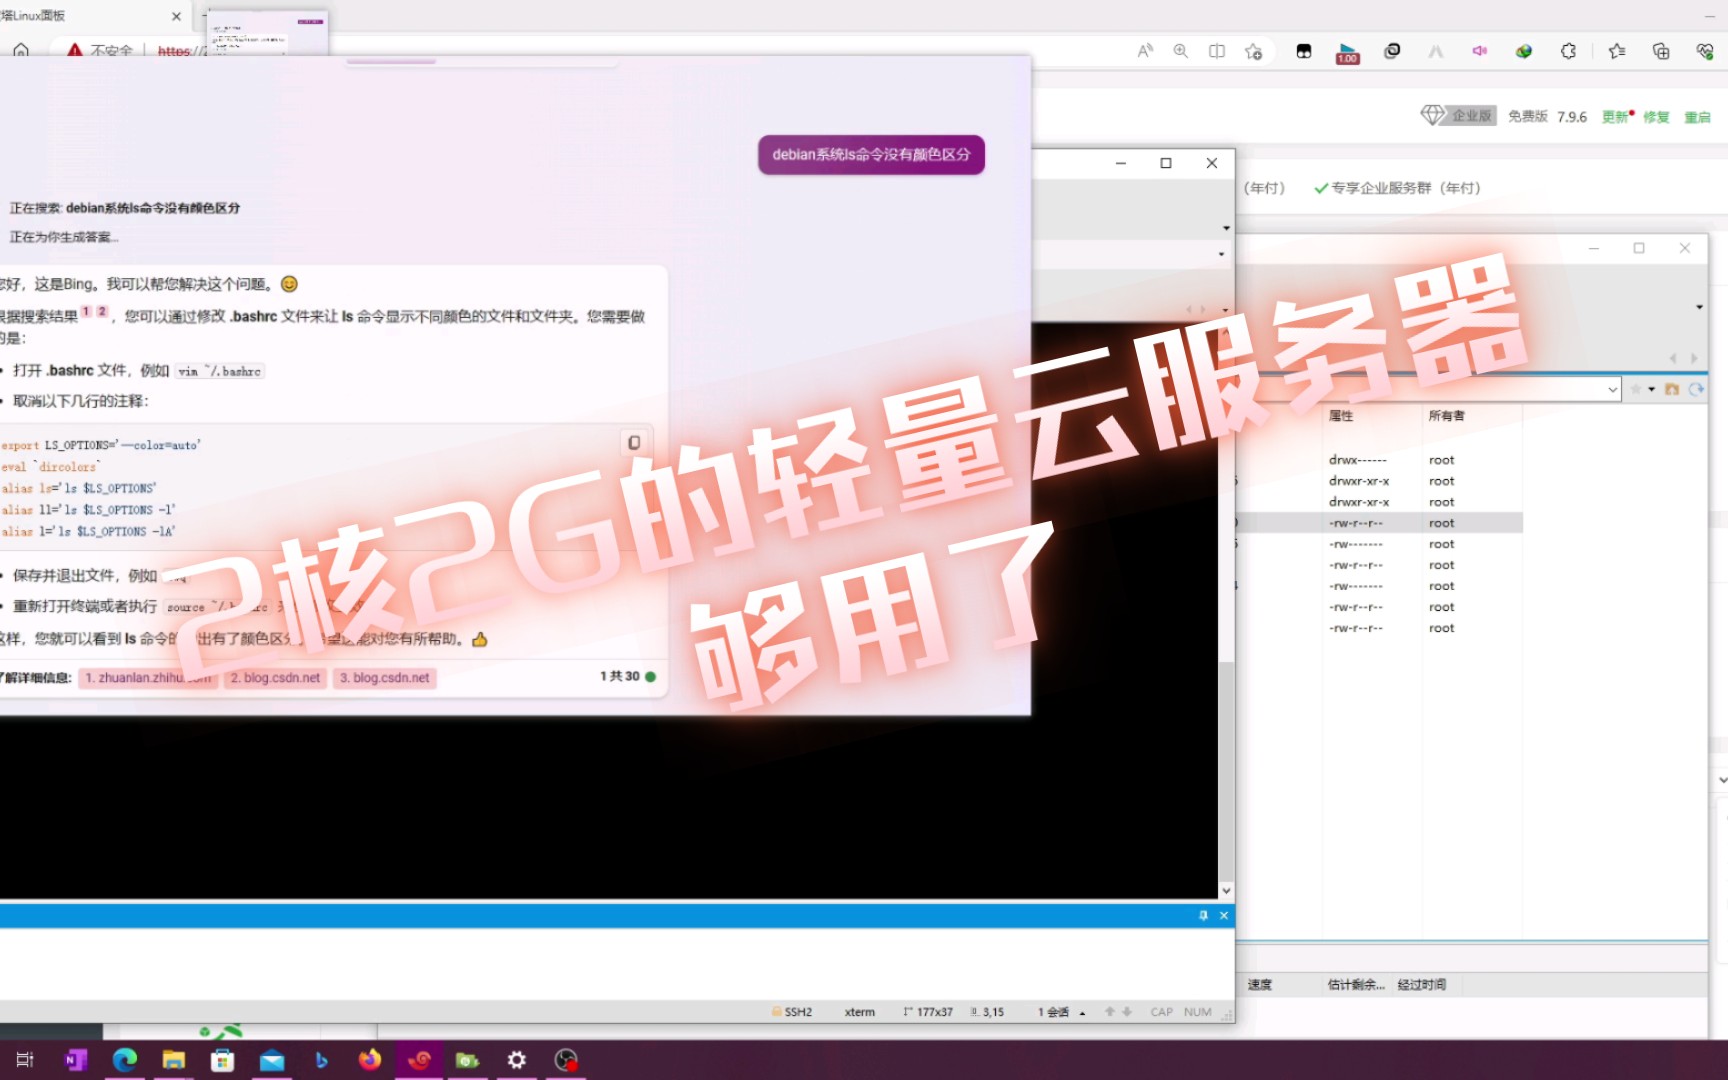Viewport: 1728px width, 1080px height.
Task: Expand the path combo box in file window
Action: tap(1612, 389)
